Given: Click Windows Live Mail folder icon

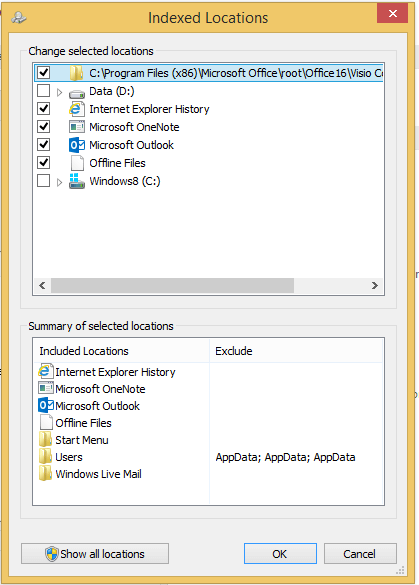Looking at the screenshot, I should coord(46,473).
